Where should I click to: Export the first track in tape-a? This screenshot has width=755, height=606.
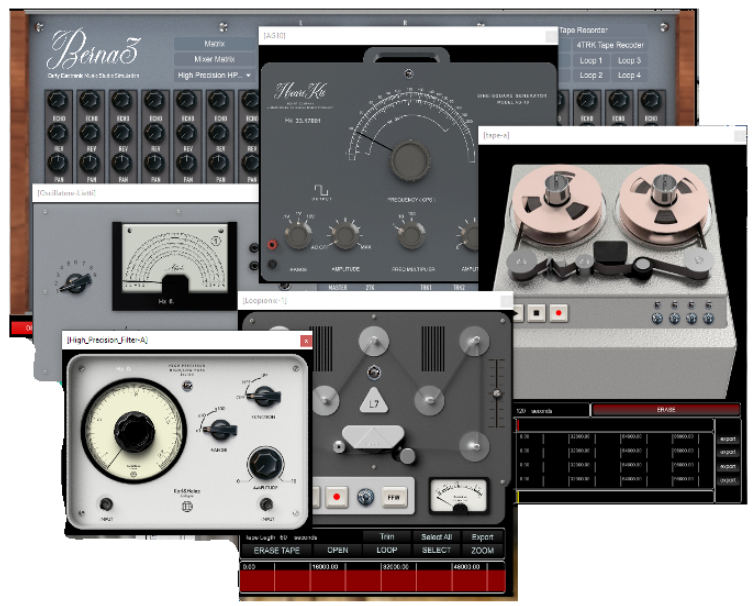pos(728,439)
